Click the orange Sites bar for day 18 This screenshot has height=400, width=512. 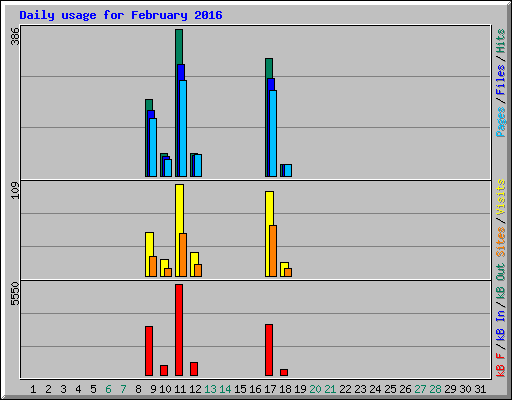coord(288,272)
